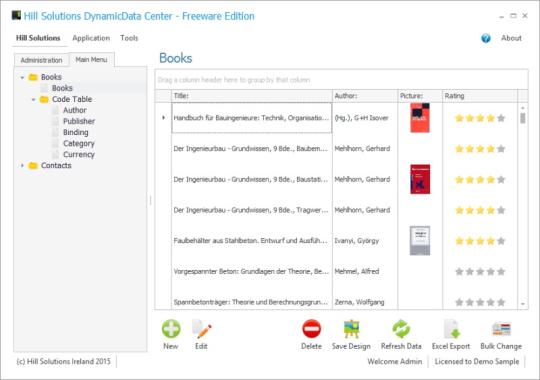Viewport: 540px width, 380px height.
Task: Click the Refresh Data icon
Action: pos(401,329)
